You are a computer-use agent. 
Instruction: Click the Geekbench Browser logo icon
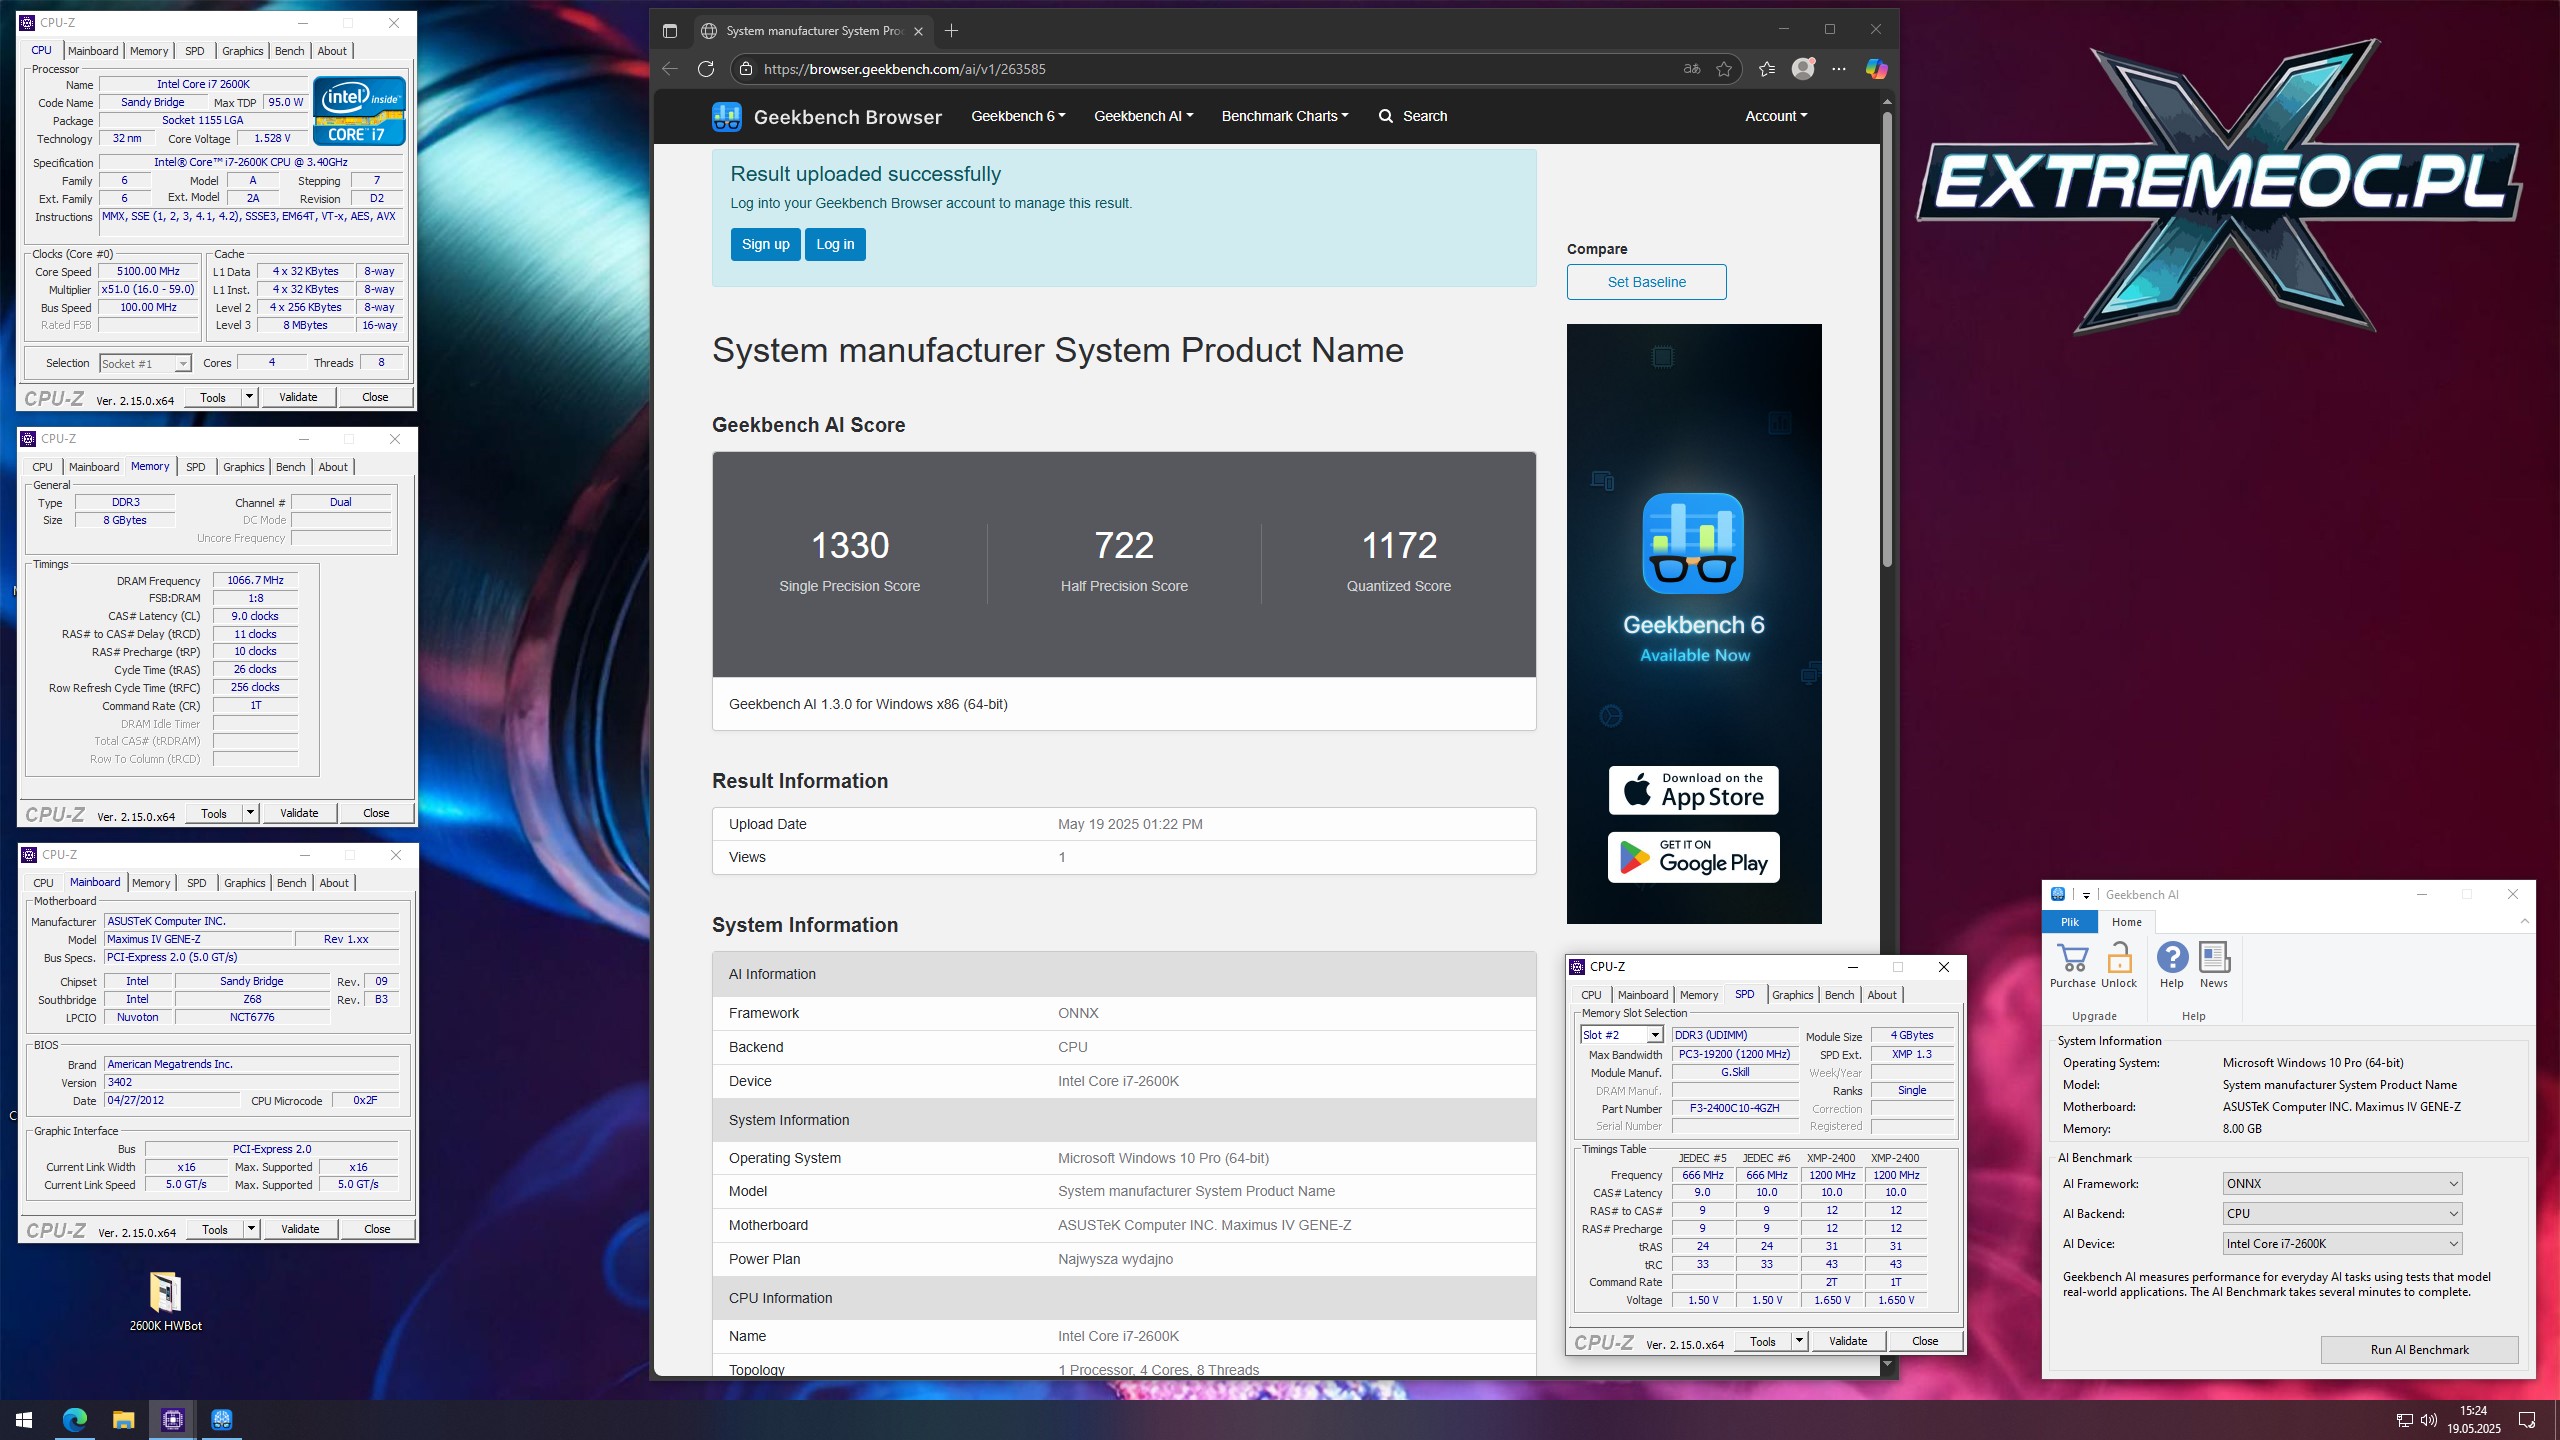(727, 117)
